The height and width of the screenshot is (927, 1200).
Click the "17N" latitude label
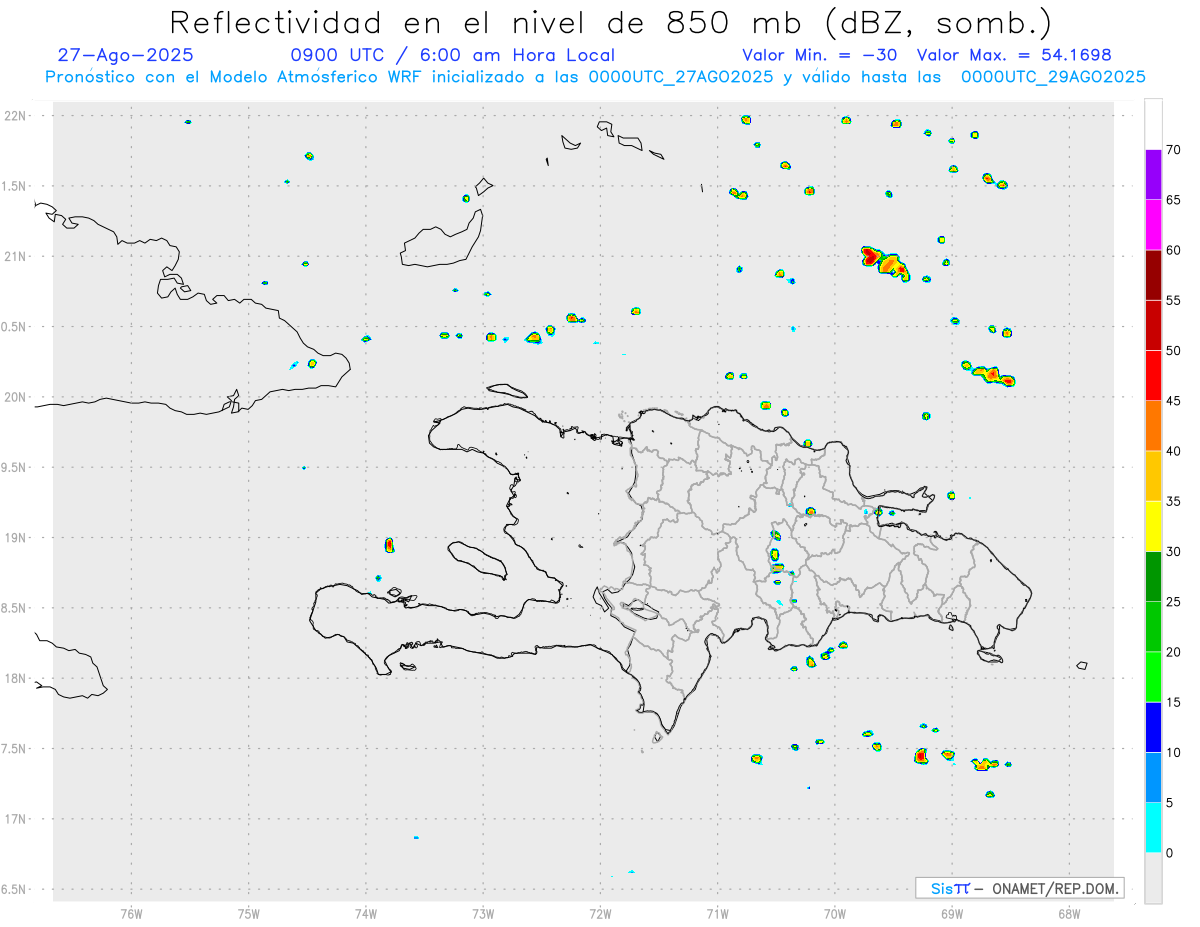pyautogui.click(x=17, y=819)
